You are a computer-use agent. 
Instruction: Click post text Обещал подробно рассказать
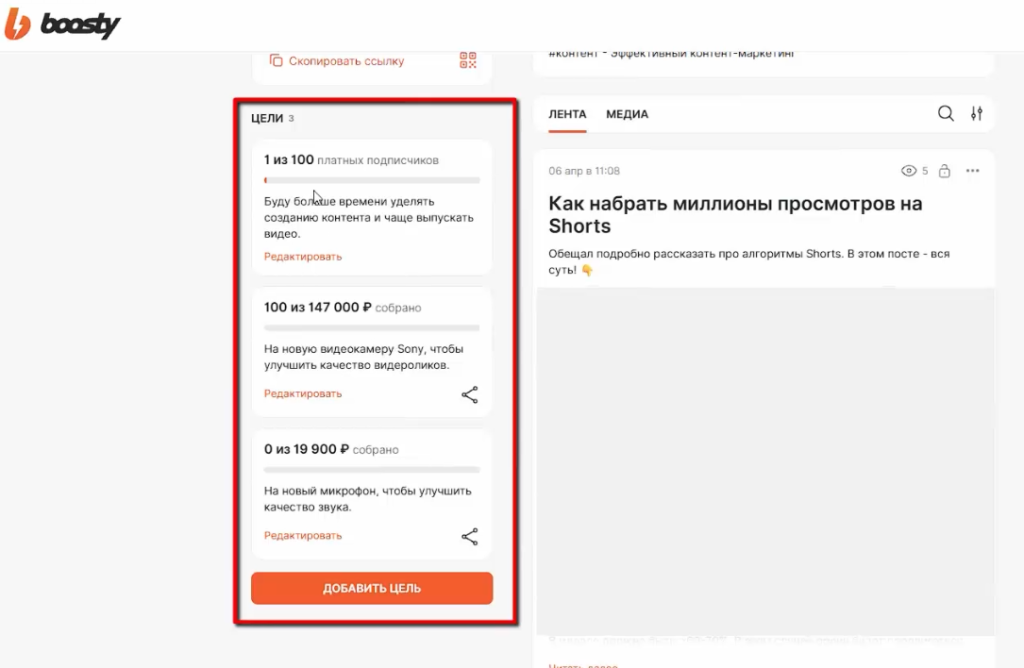pyautogui.click(x=749, y=261)
